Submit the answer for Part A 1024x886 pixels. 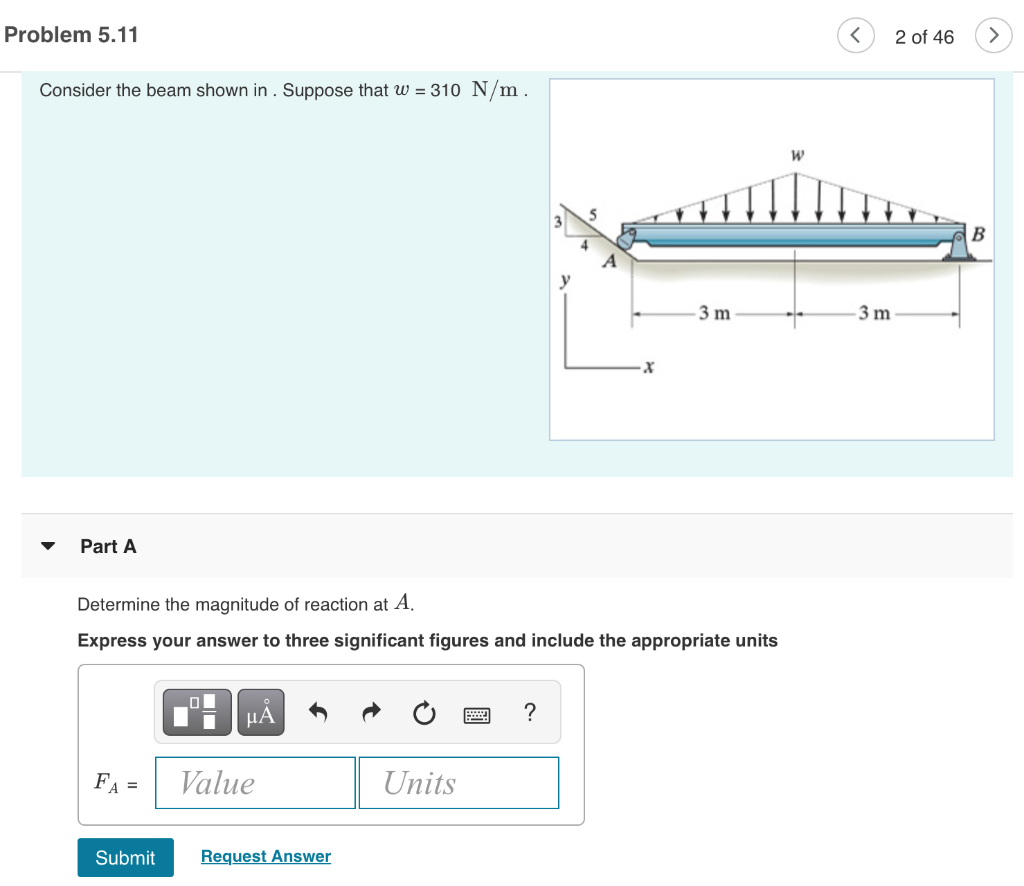(125, 857)
